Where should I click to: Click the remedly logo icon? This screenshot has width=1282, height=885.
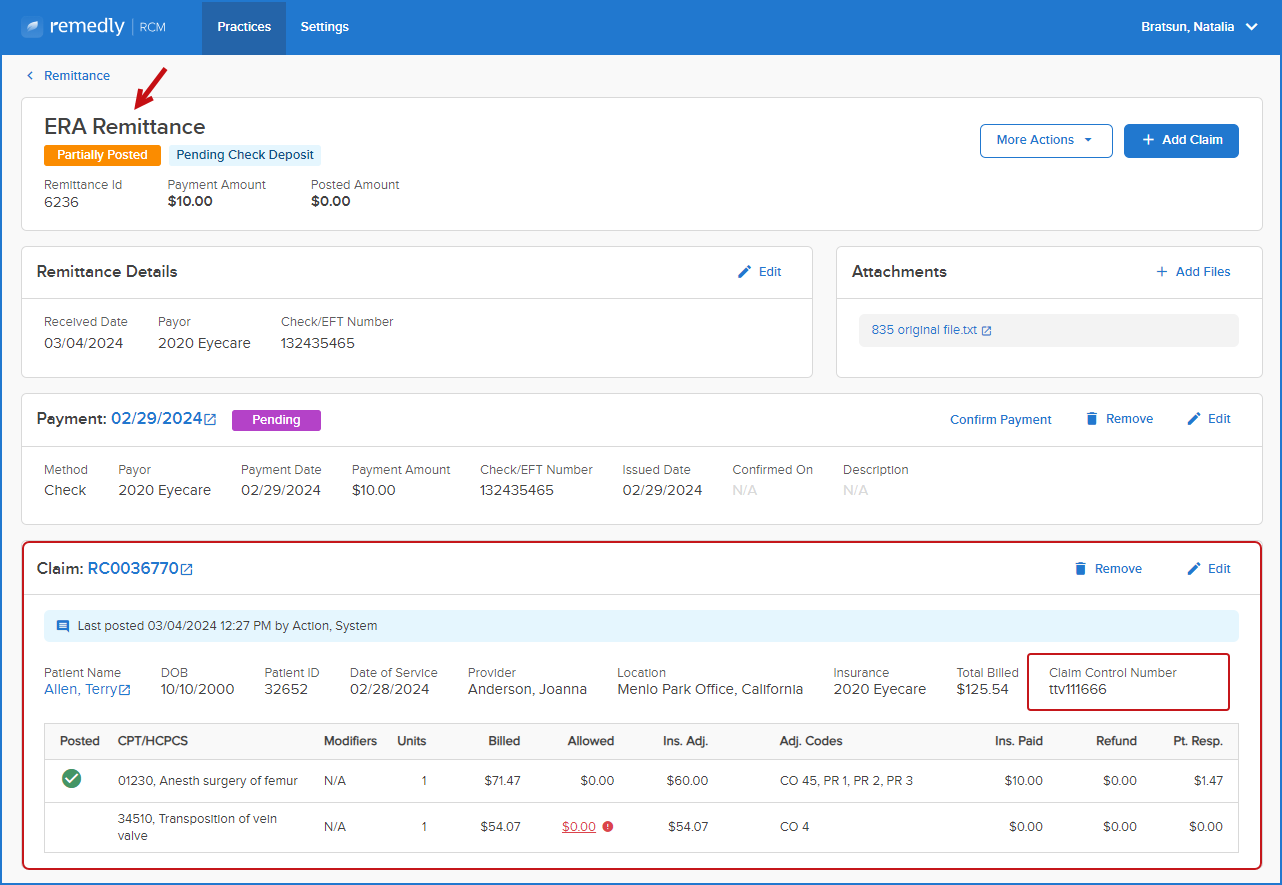(x=32, y=27)
